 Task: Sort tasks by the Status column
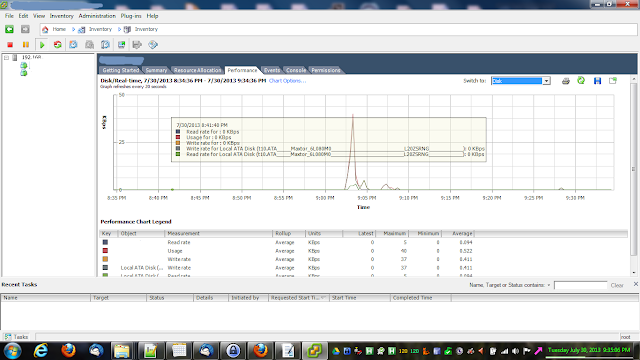(170, 298)
